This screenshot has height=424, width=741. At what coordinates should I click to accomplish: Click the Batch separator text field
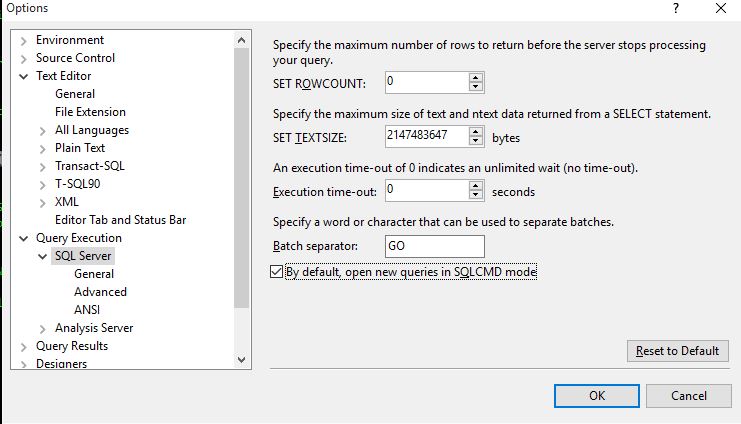[x=434, y=246]
